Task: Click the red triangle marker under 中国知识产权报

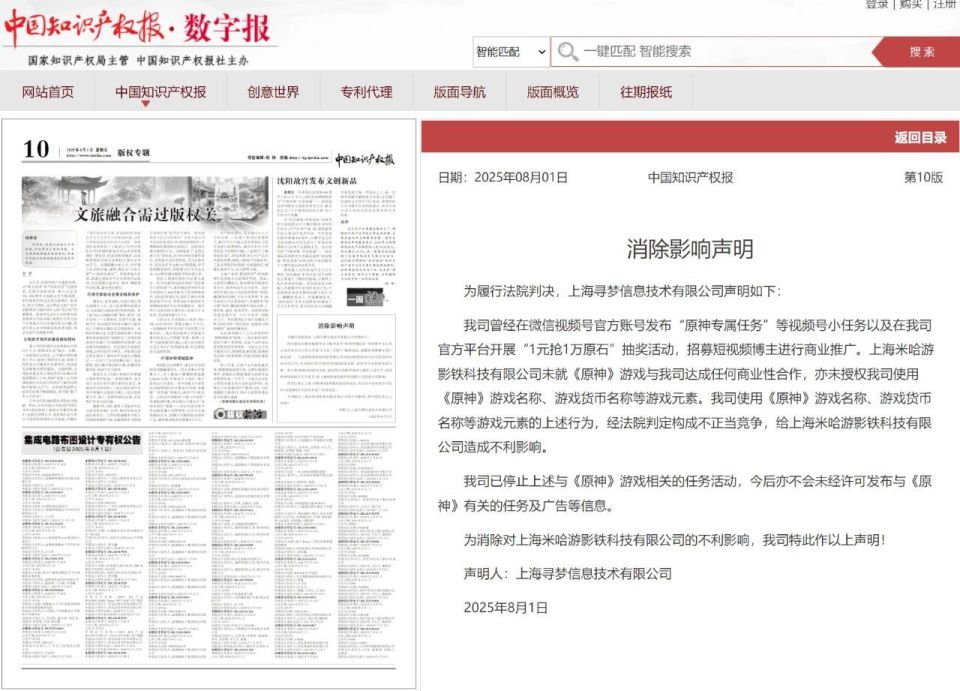Action: tap(146, 103)
